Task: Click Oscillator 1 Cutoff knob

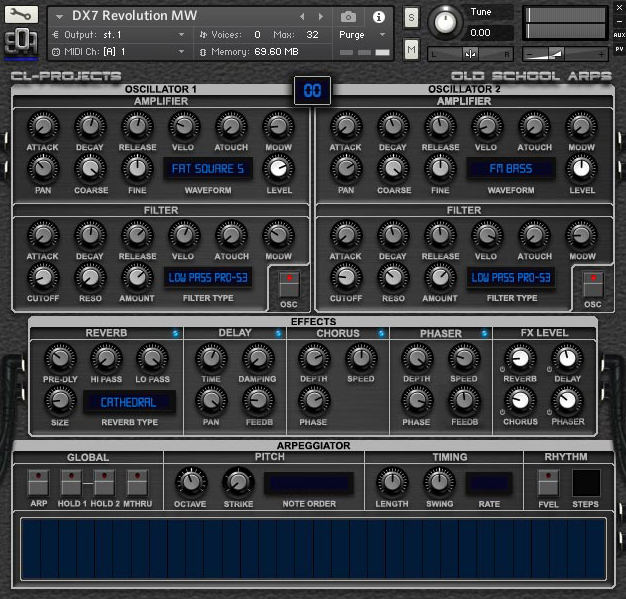Action: pyautogui.click(x=43, y=278)
